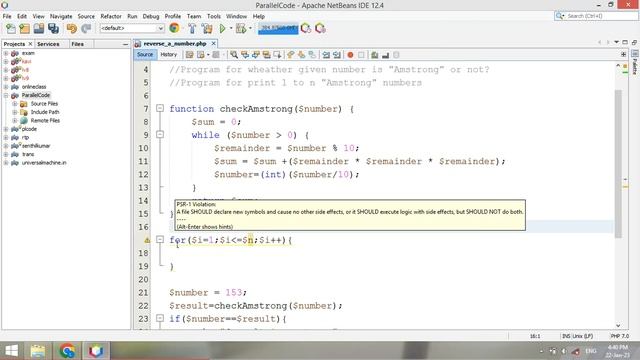The height and width of the screenshot is (360, 640).
Task: Open the <default> configuration dropdown
Action: (x=132, y=28)
